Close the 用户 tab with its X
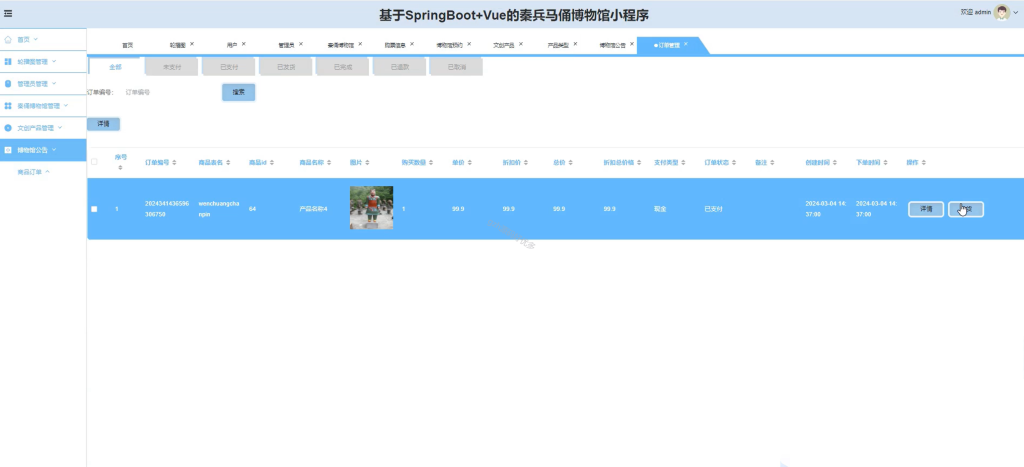 [x=244, y=44]
